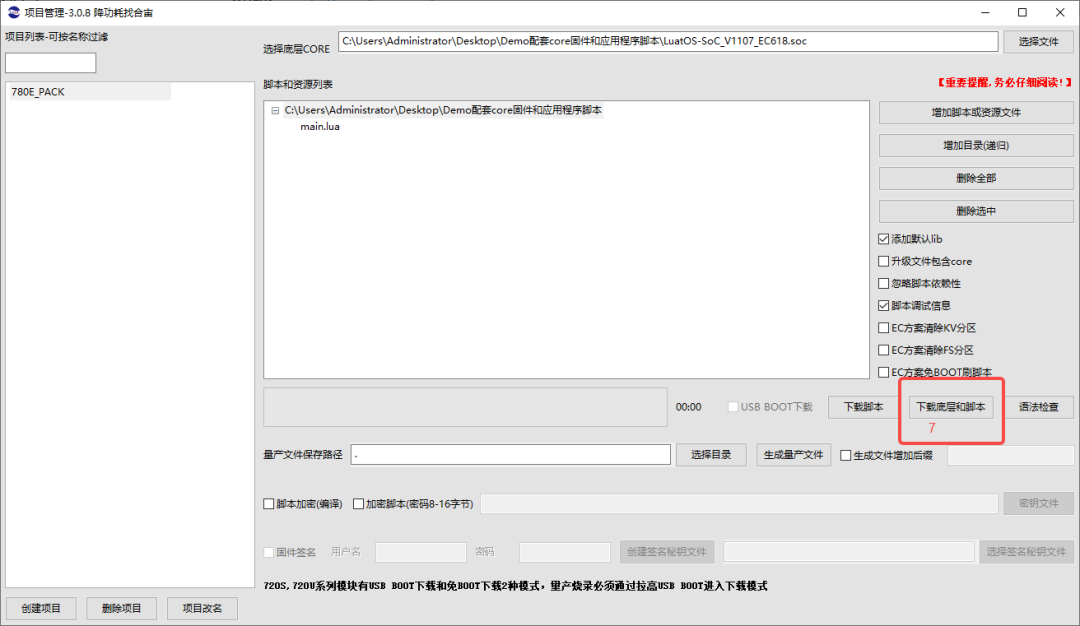This screenshot has width=1080, height=626.
Task: Enable EC方案清除FS分区 checkbox
Action: [x=884, y=350]
